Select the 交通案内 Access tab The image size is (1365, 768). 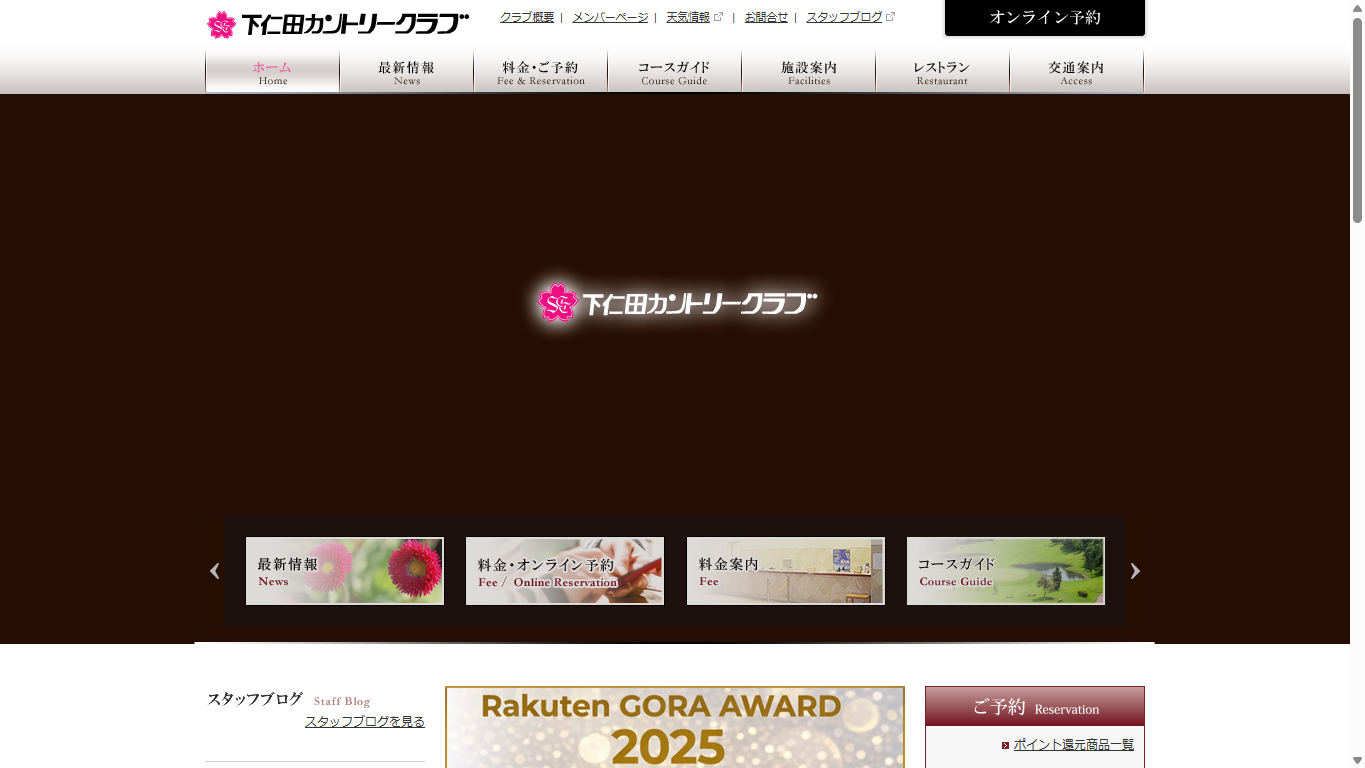click(x=1076, y=72)
